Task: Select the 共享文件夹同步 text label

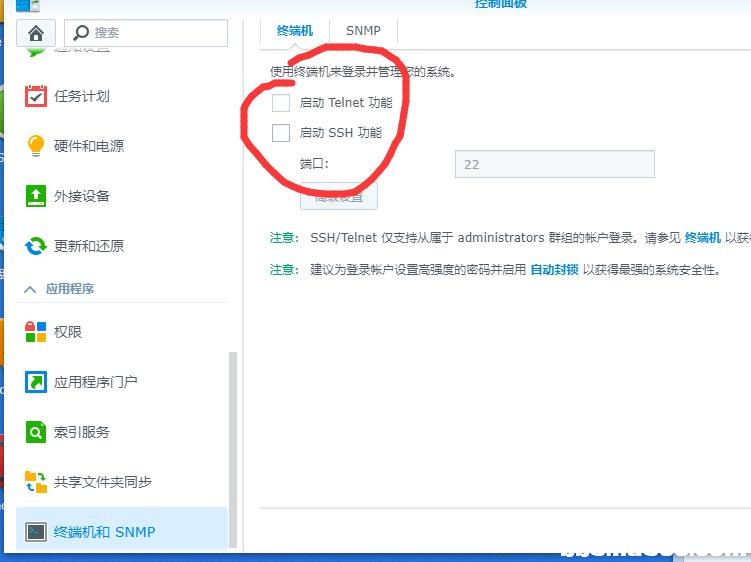Action: 103,482
